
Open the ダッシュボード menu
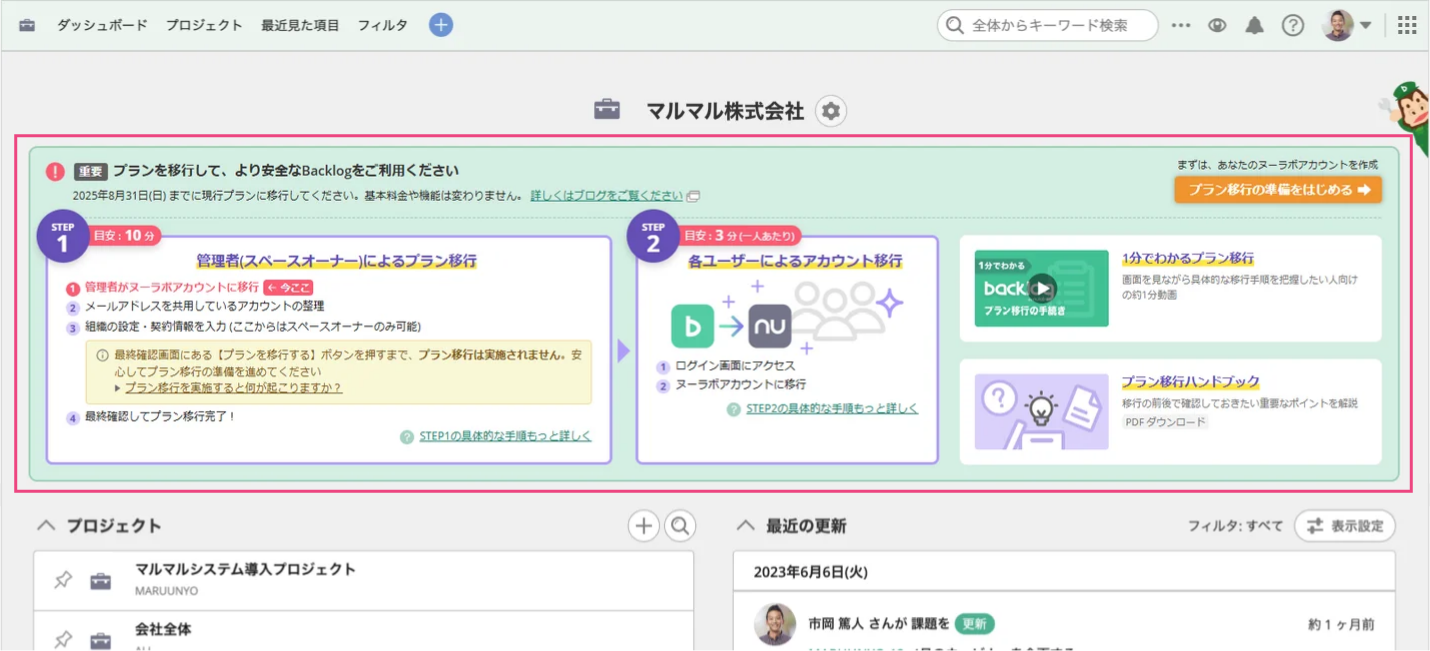coord(102,26)
